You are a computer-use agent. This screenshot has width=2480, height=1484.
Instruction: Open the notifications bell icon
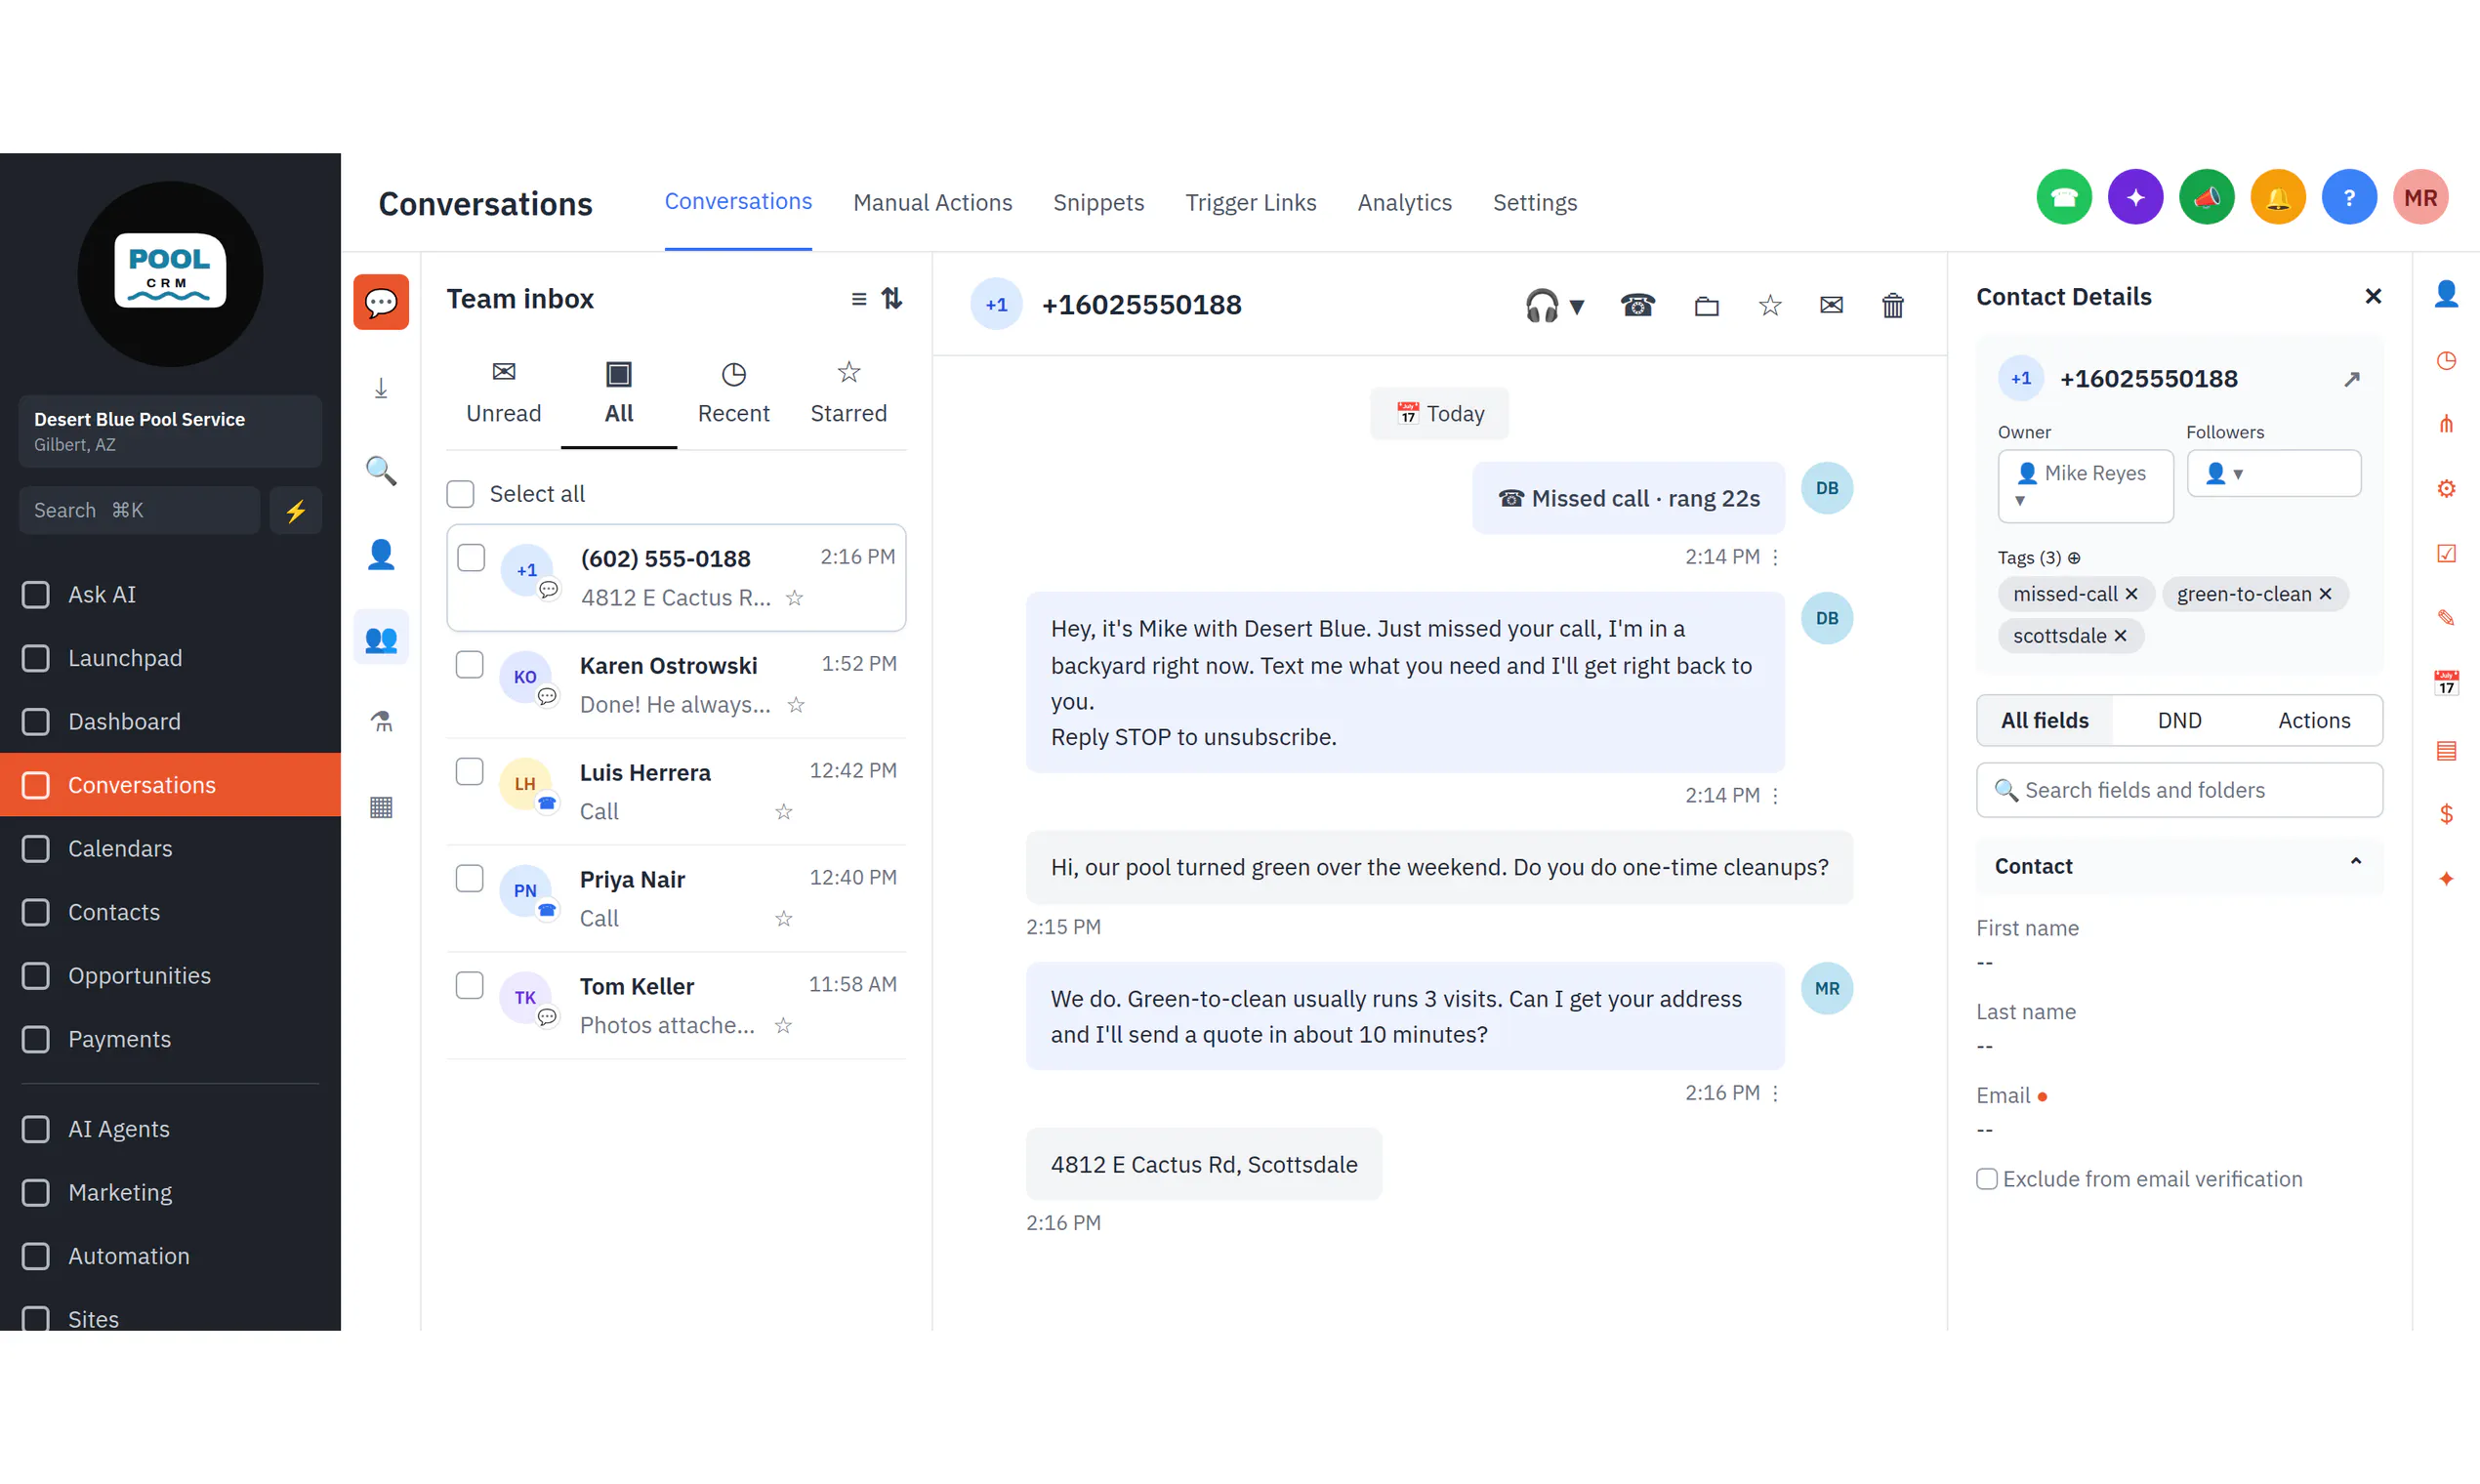click(2277, 197)
